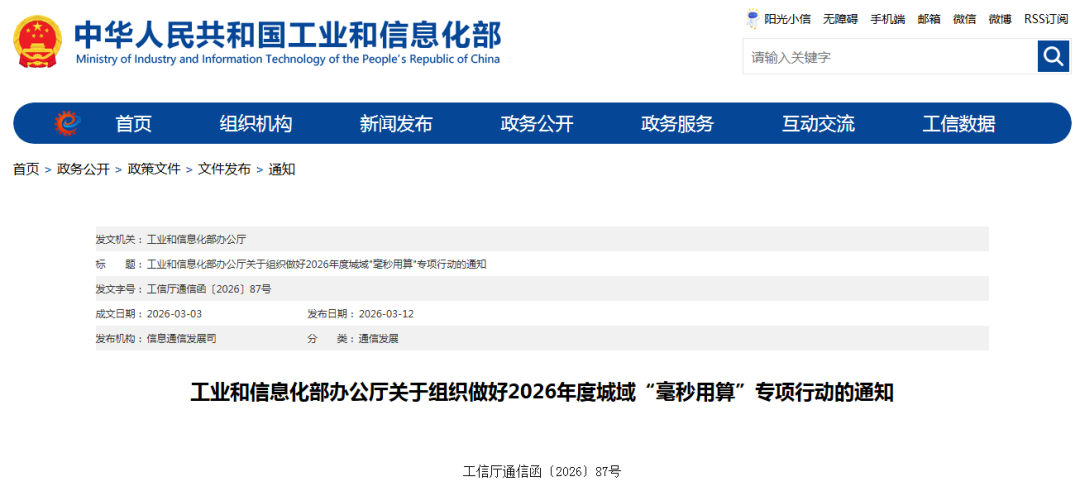1080x491 pixels.
Task: Open 组织机构 navigation menu
Action: click(x=256, y=124)
